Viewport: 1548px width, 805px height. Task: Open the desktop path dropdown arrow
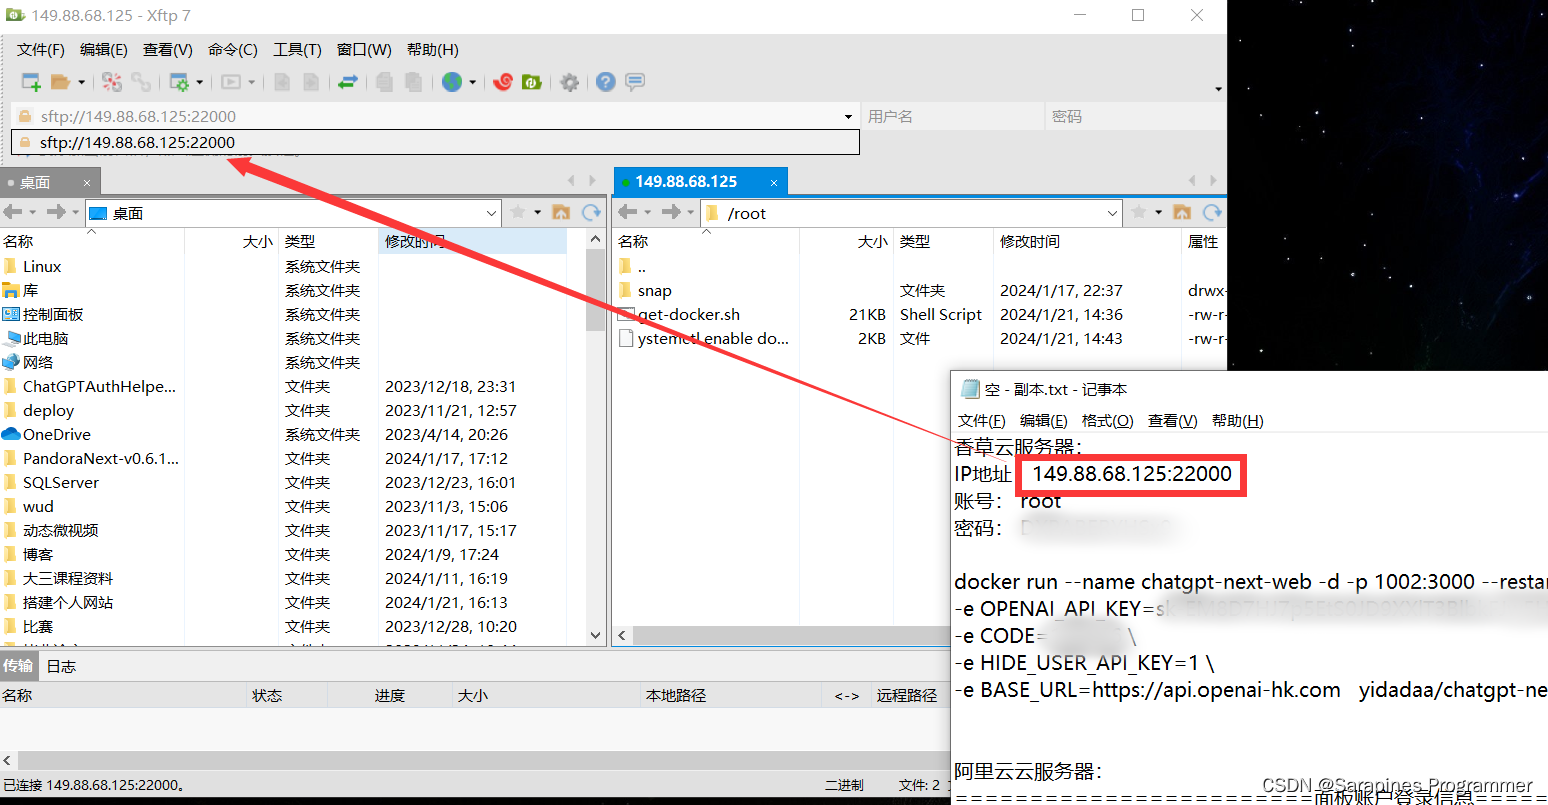pos(490,212)
